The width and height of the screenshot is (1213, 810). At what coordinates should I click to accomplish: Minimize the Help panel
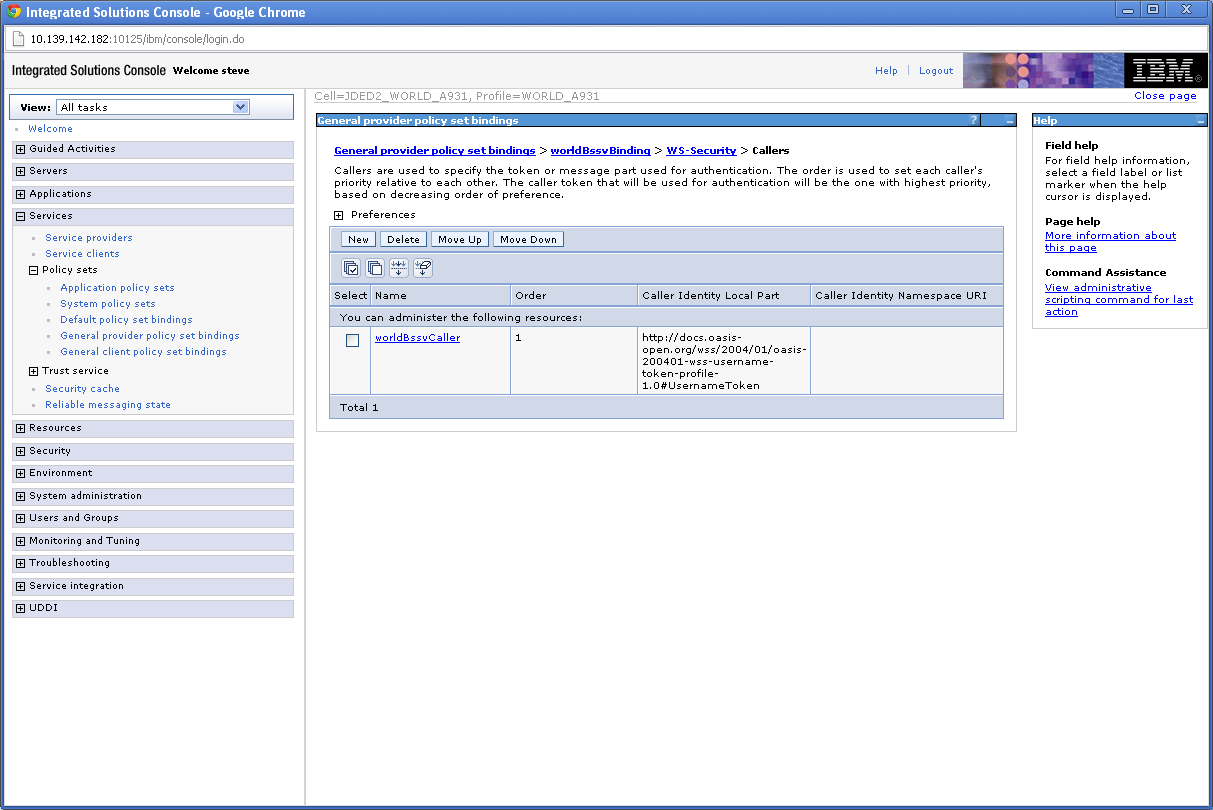click(x=1201, y=120)
